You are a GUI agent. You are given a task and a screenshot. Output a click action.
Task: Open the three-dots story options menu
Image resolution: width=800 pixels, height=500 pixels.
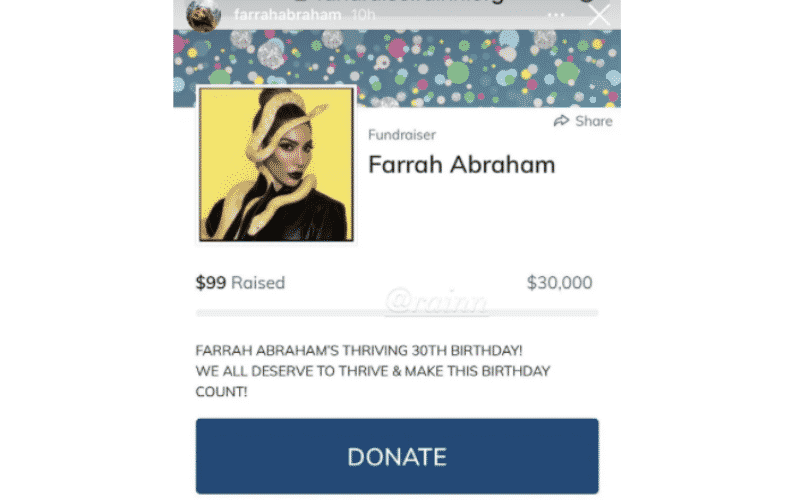point(556,15)
